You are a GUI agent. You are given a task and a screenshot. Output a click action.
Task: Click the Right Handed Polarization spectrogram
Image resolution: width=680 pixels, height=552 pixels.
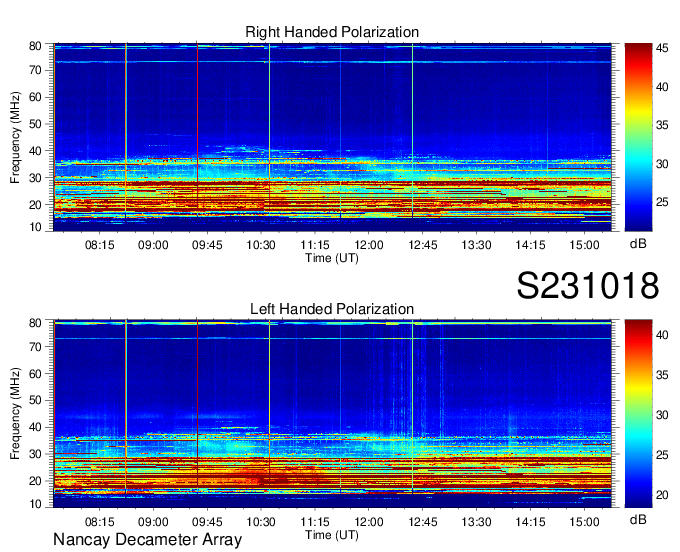coord(332,137)
